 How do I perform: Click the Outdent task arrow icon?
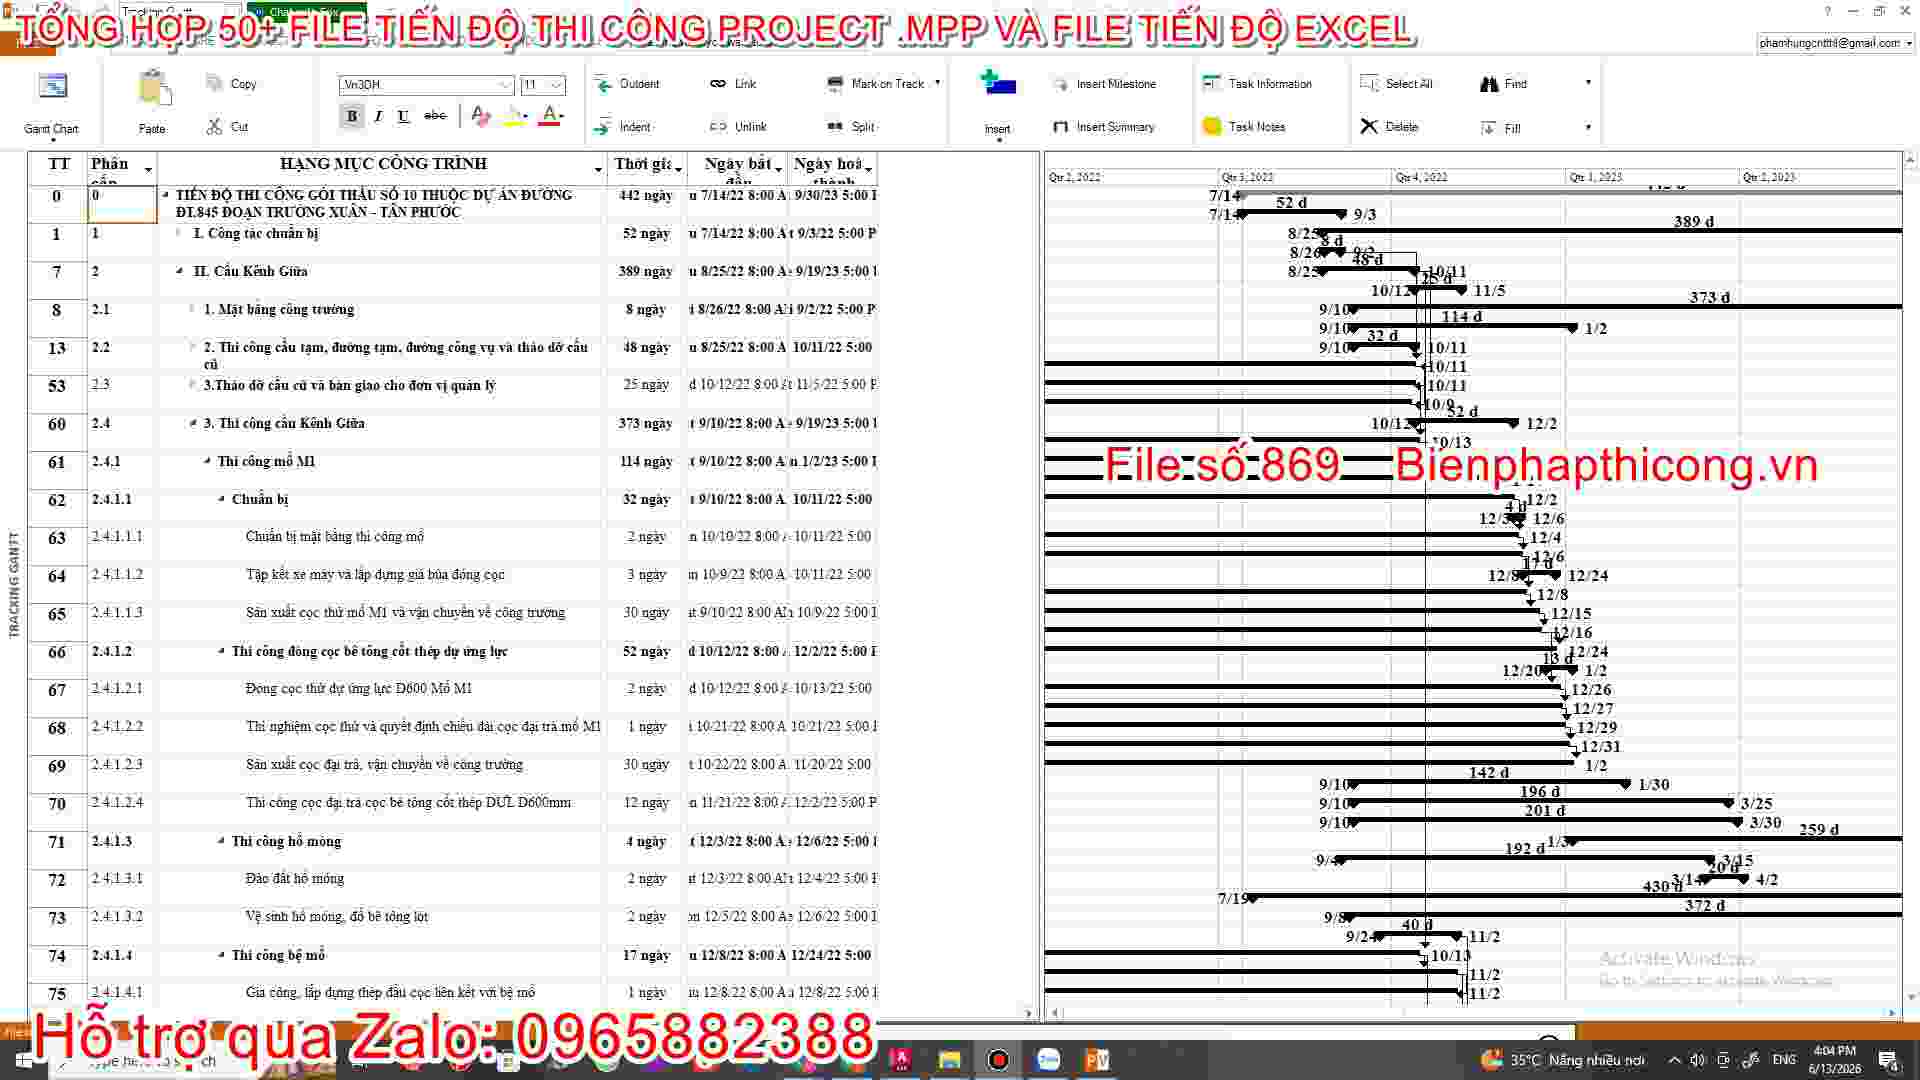tap(603, 84)
